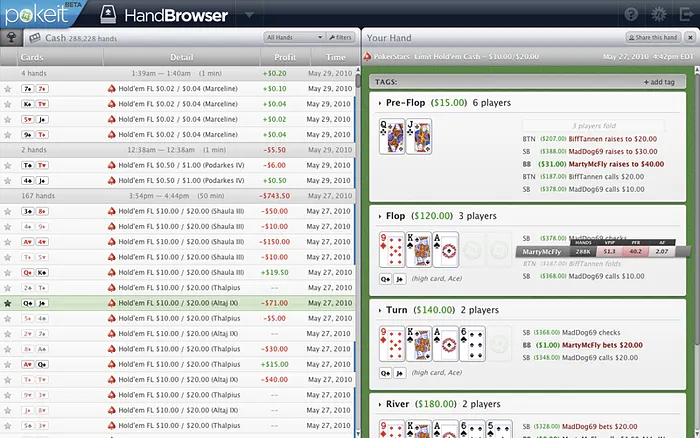The width and height of the screenshot is (700, 438).
Task: Click the hand list vertical scrollbar
Action: click(x=358, y=81)
